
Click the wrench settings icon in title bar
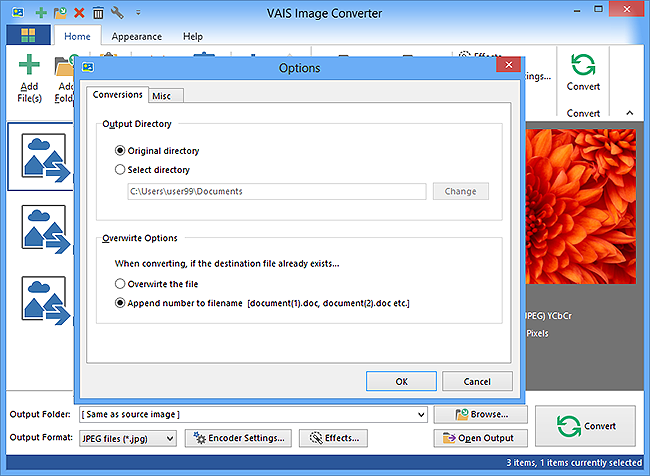pos(117,13)
